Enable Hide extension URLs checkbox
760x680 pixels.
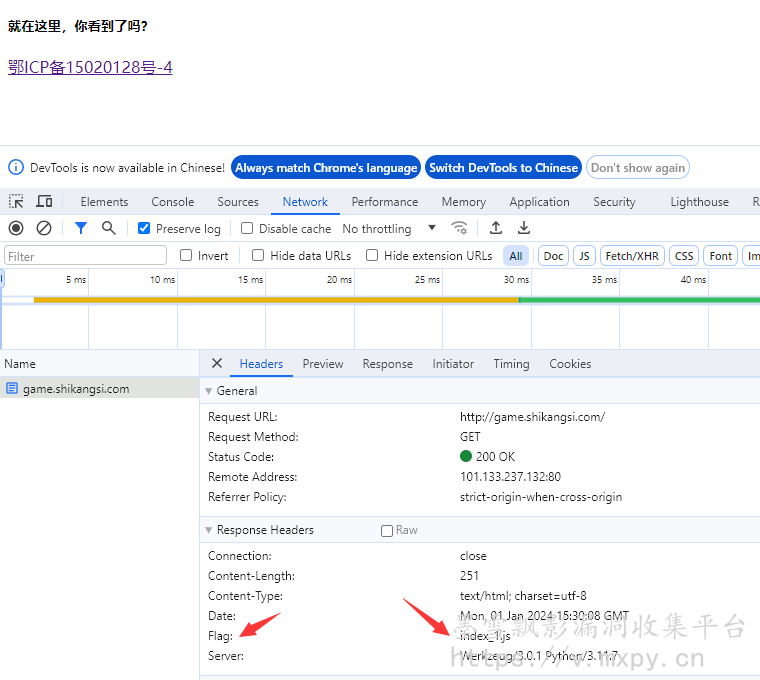coord(372,255)
